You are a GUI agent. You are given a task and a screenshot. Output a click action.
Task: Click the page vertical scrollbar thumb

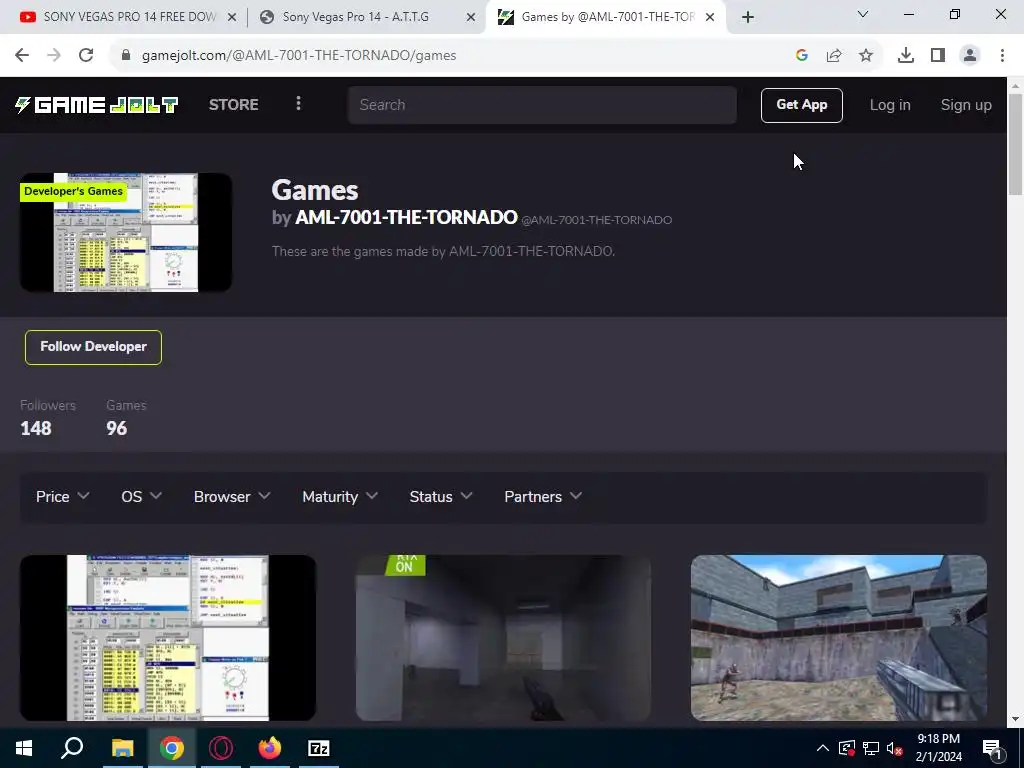click(1015, 144)
